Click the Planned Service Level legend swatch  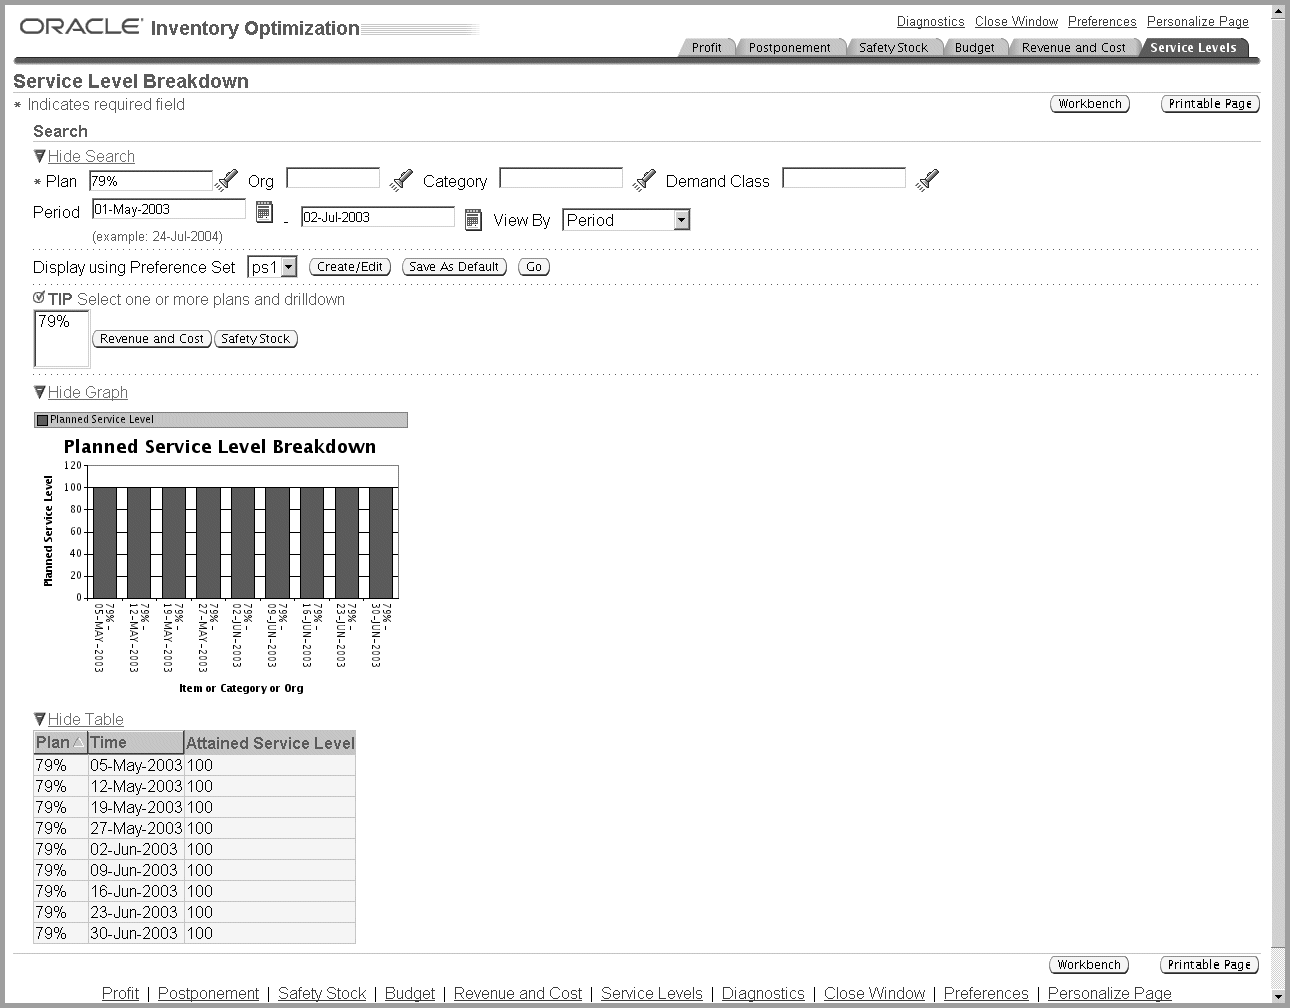42,420
